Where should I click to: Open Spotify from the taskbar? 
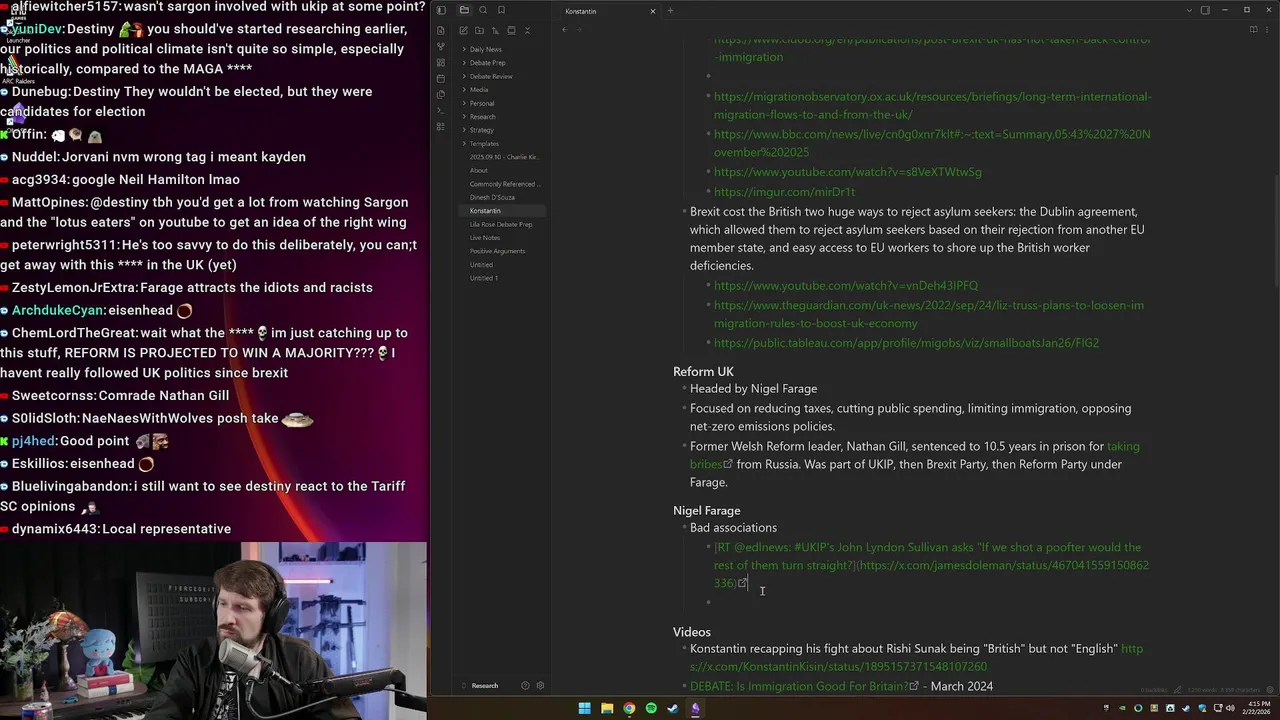pyautogui.click(x=651, y=709)
